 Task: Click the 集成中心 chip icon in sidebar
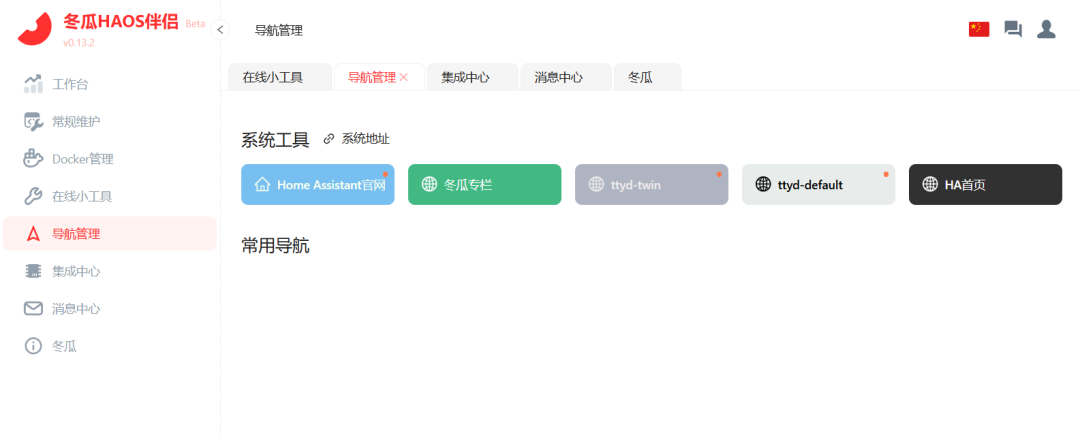click(33, 271)
